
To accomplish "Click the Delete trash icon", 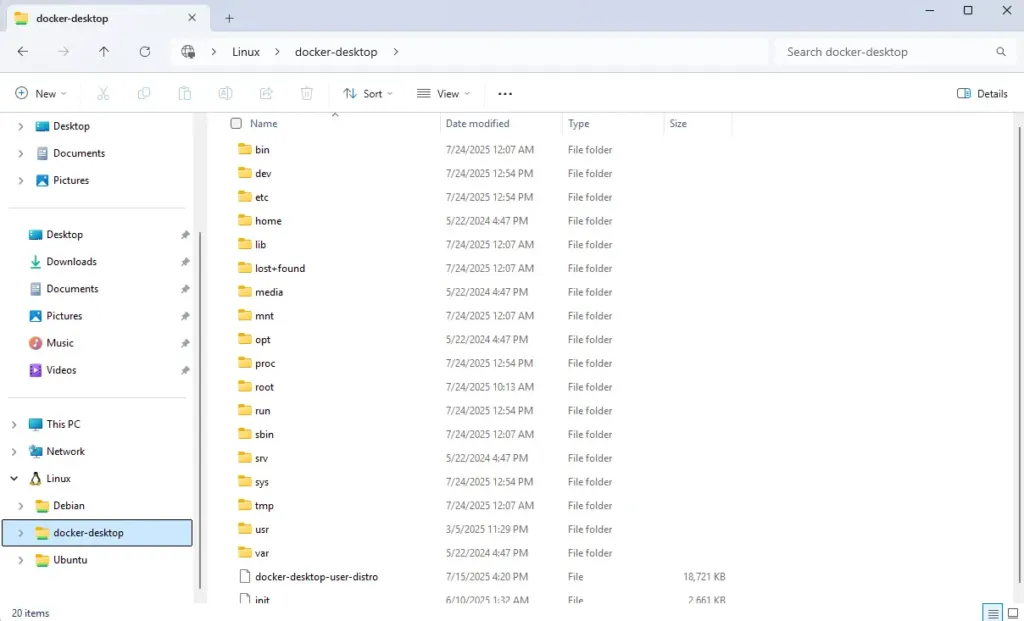I will tap(306, 93).
